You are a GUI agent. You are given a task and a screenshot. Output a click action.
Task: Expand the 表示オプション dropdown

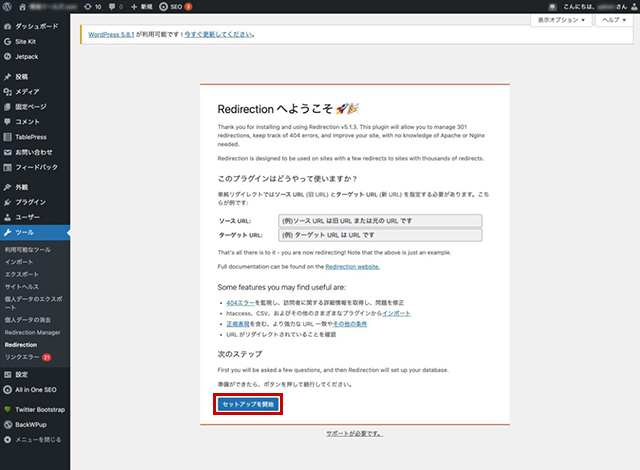coord(561,20)
